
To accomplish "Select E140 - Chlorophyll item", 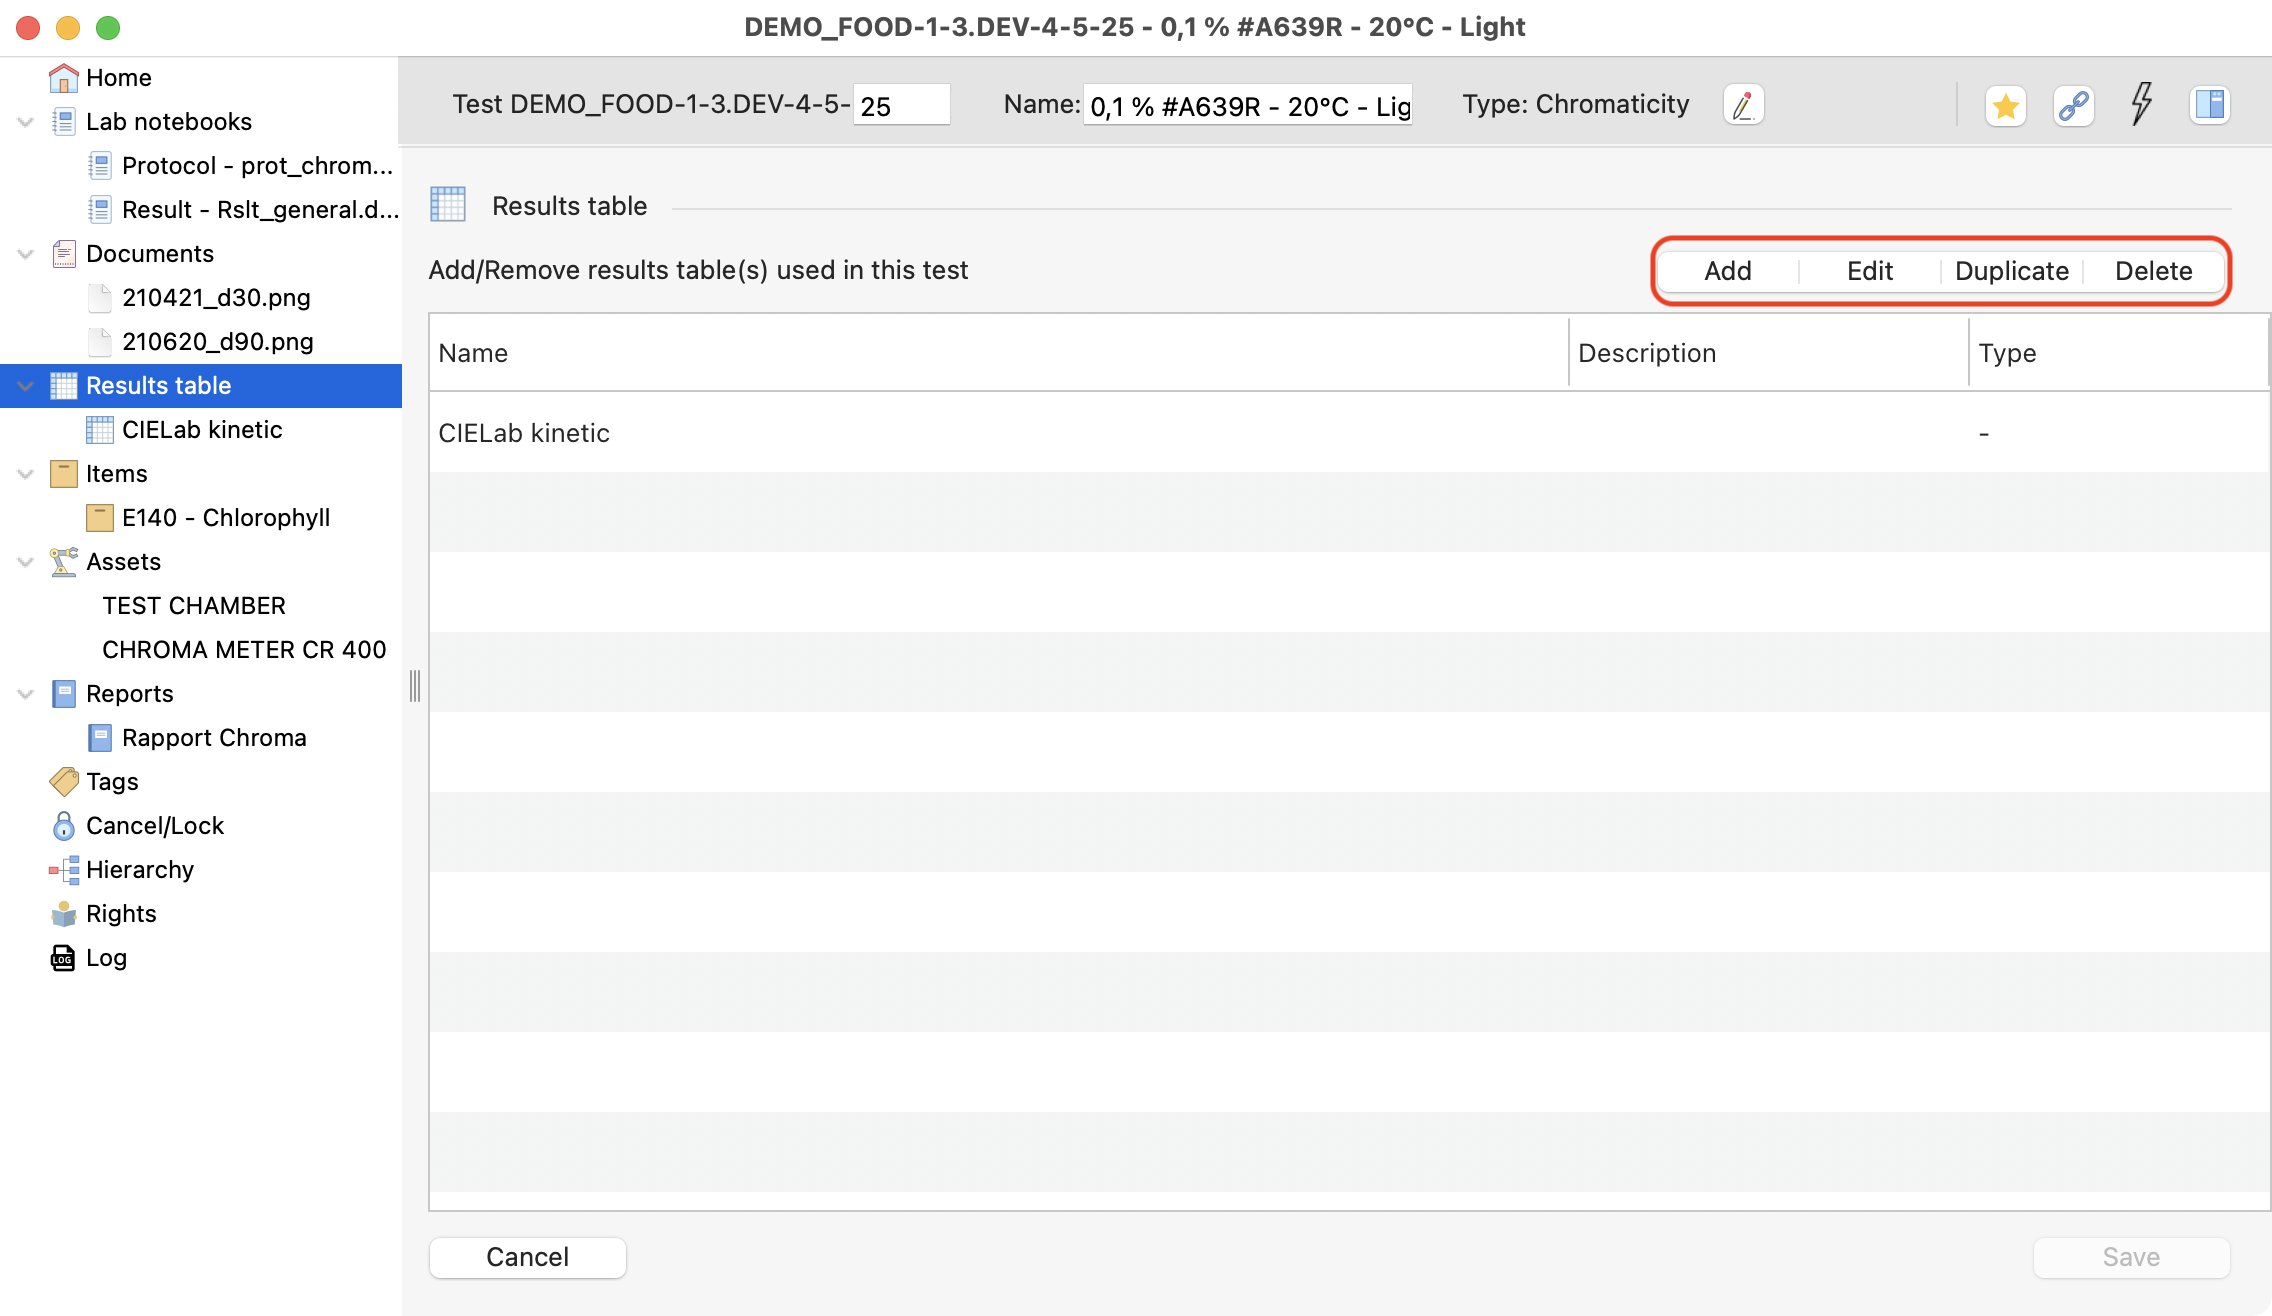I will (x=226, y=518).
